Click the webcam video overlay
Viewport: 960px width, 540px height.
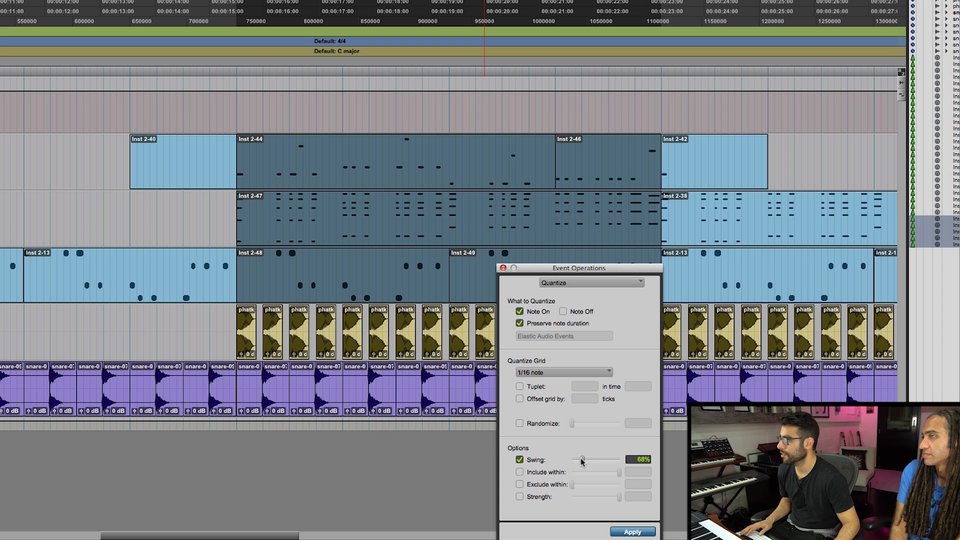click(x=824, y=471)
